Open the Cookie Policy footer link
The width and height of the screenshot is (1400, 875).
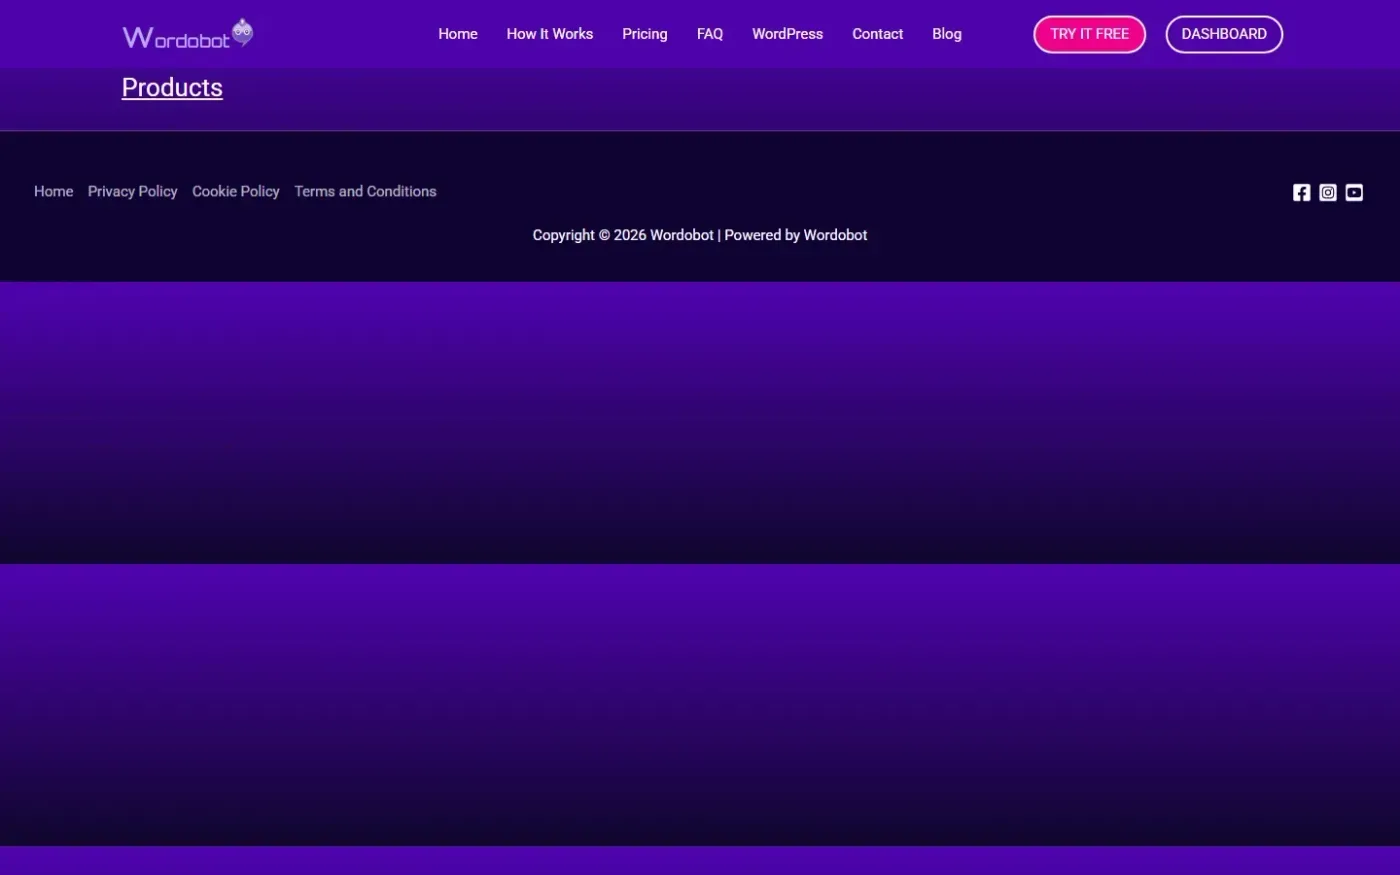(x=236, y=191)
